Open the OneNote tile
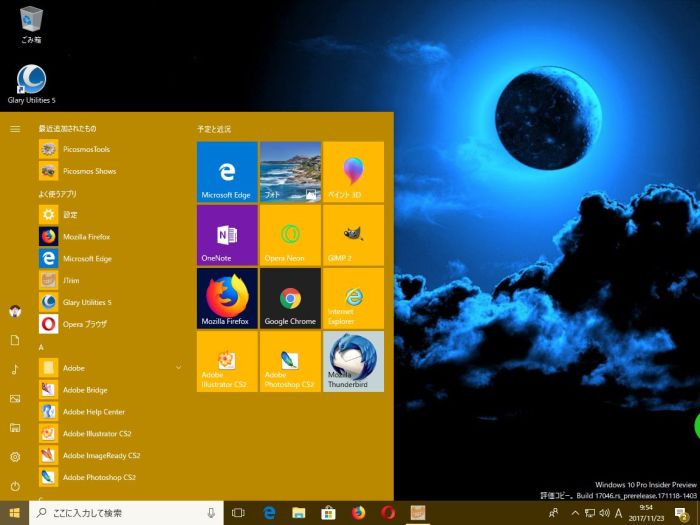The height and width of the screenshot is (525, 700). pos(227,235)
